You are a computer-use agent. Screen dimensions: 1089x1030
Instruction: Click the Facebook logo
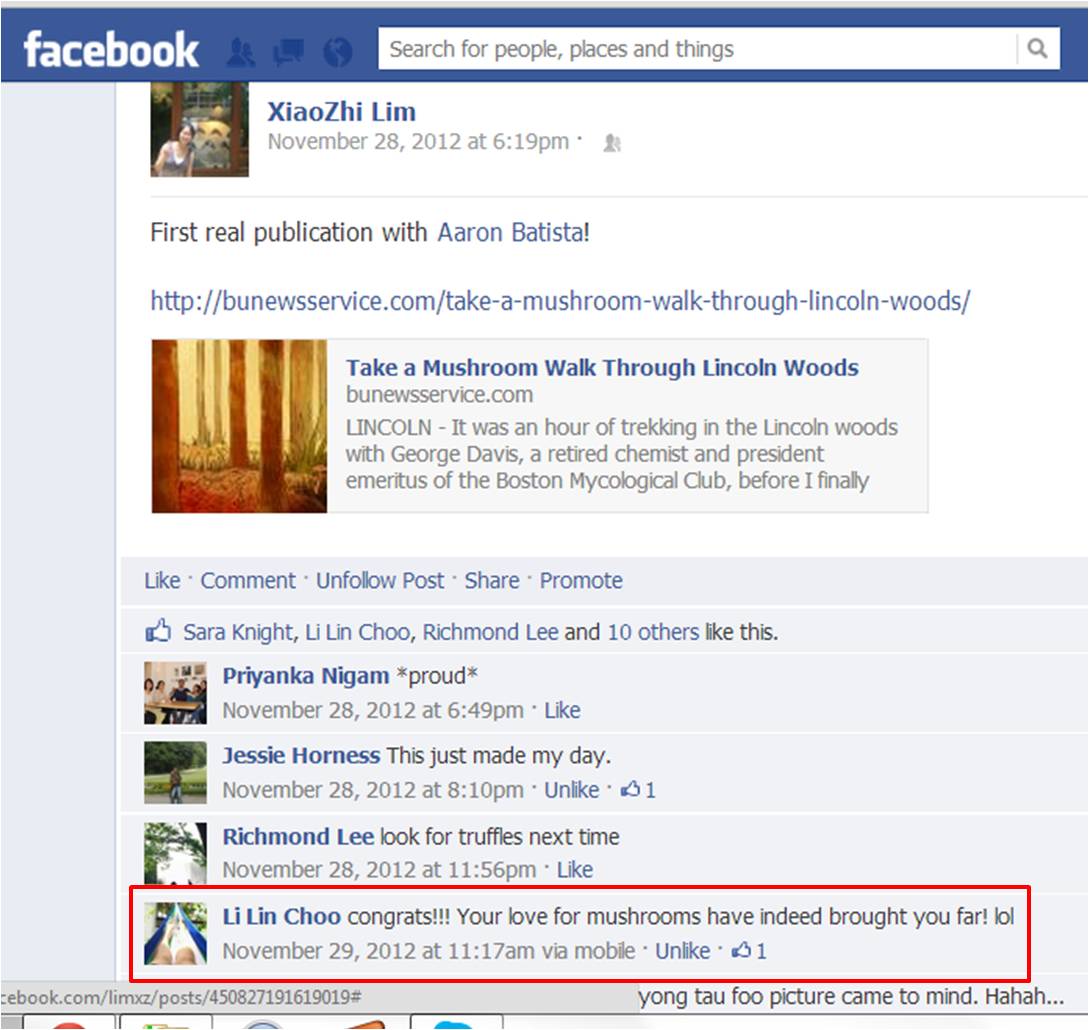[x=111, y=49]
